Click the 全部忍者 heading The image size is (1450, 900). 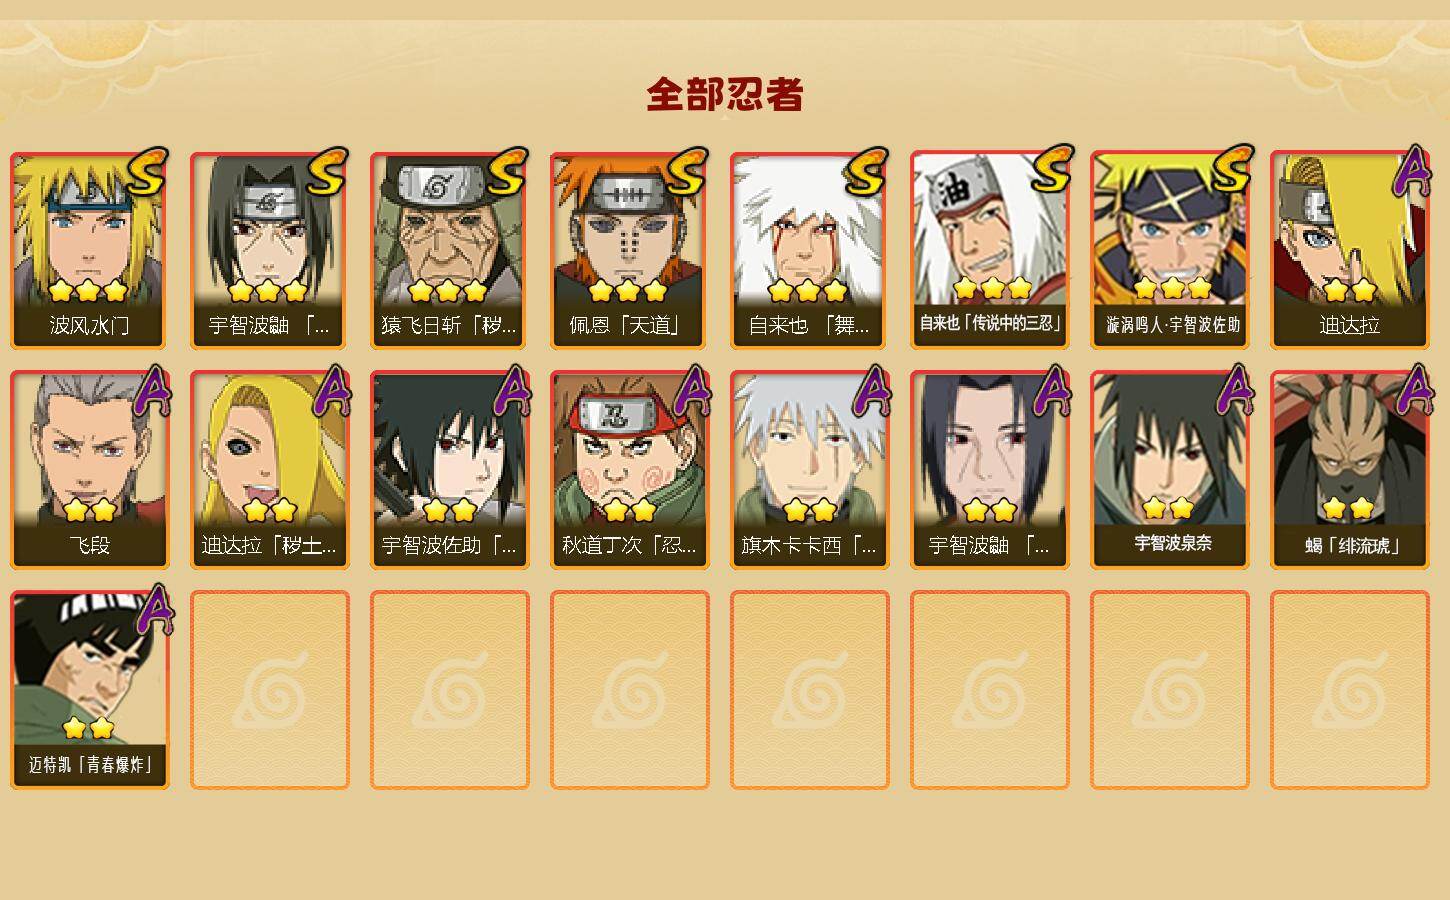point(725,95)
